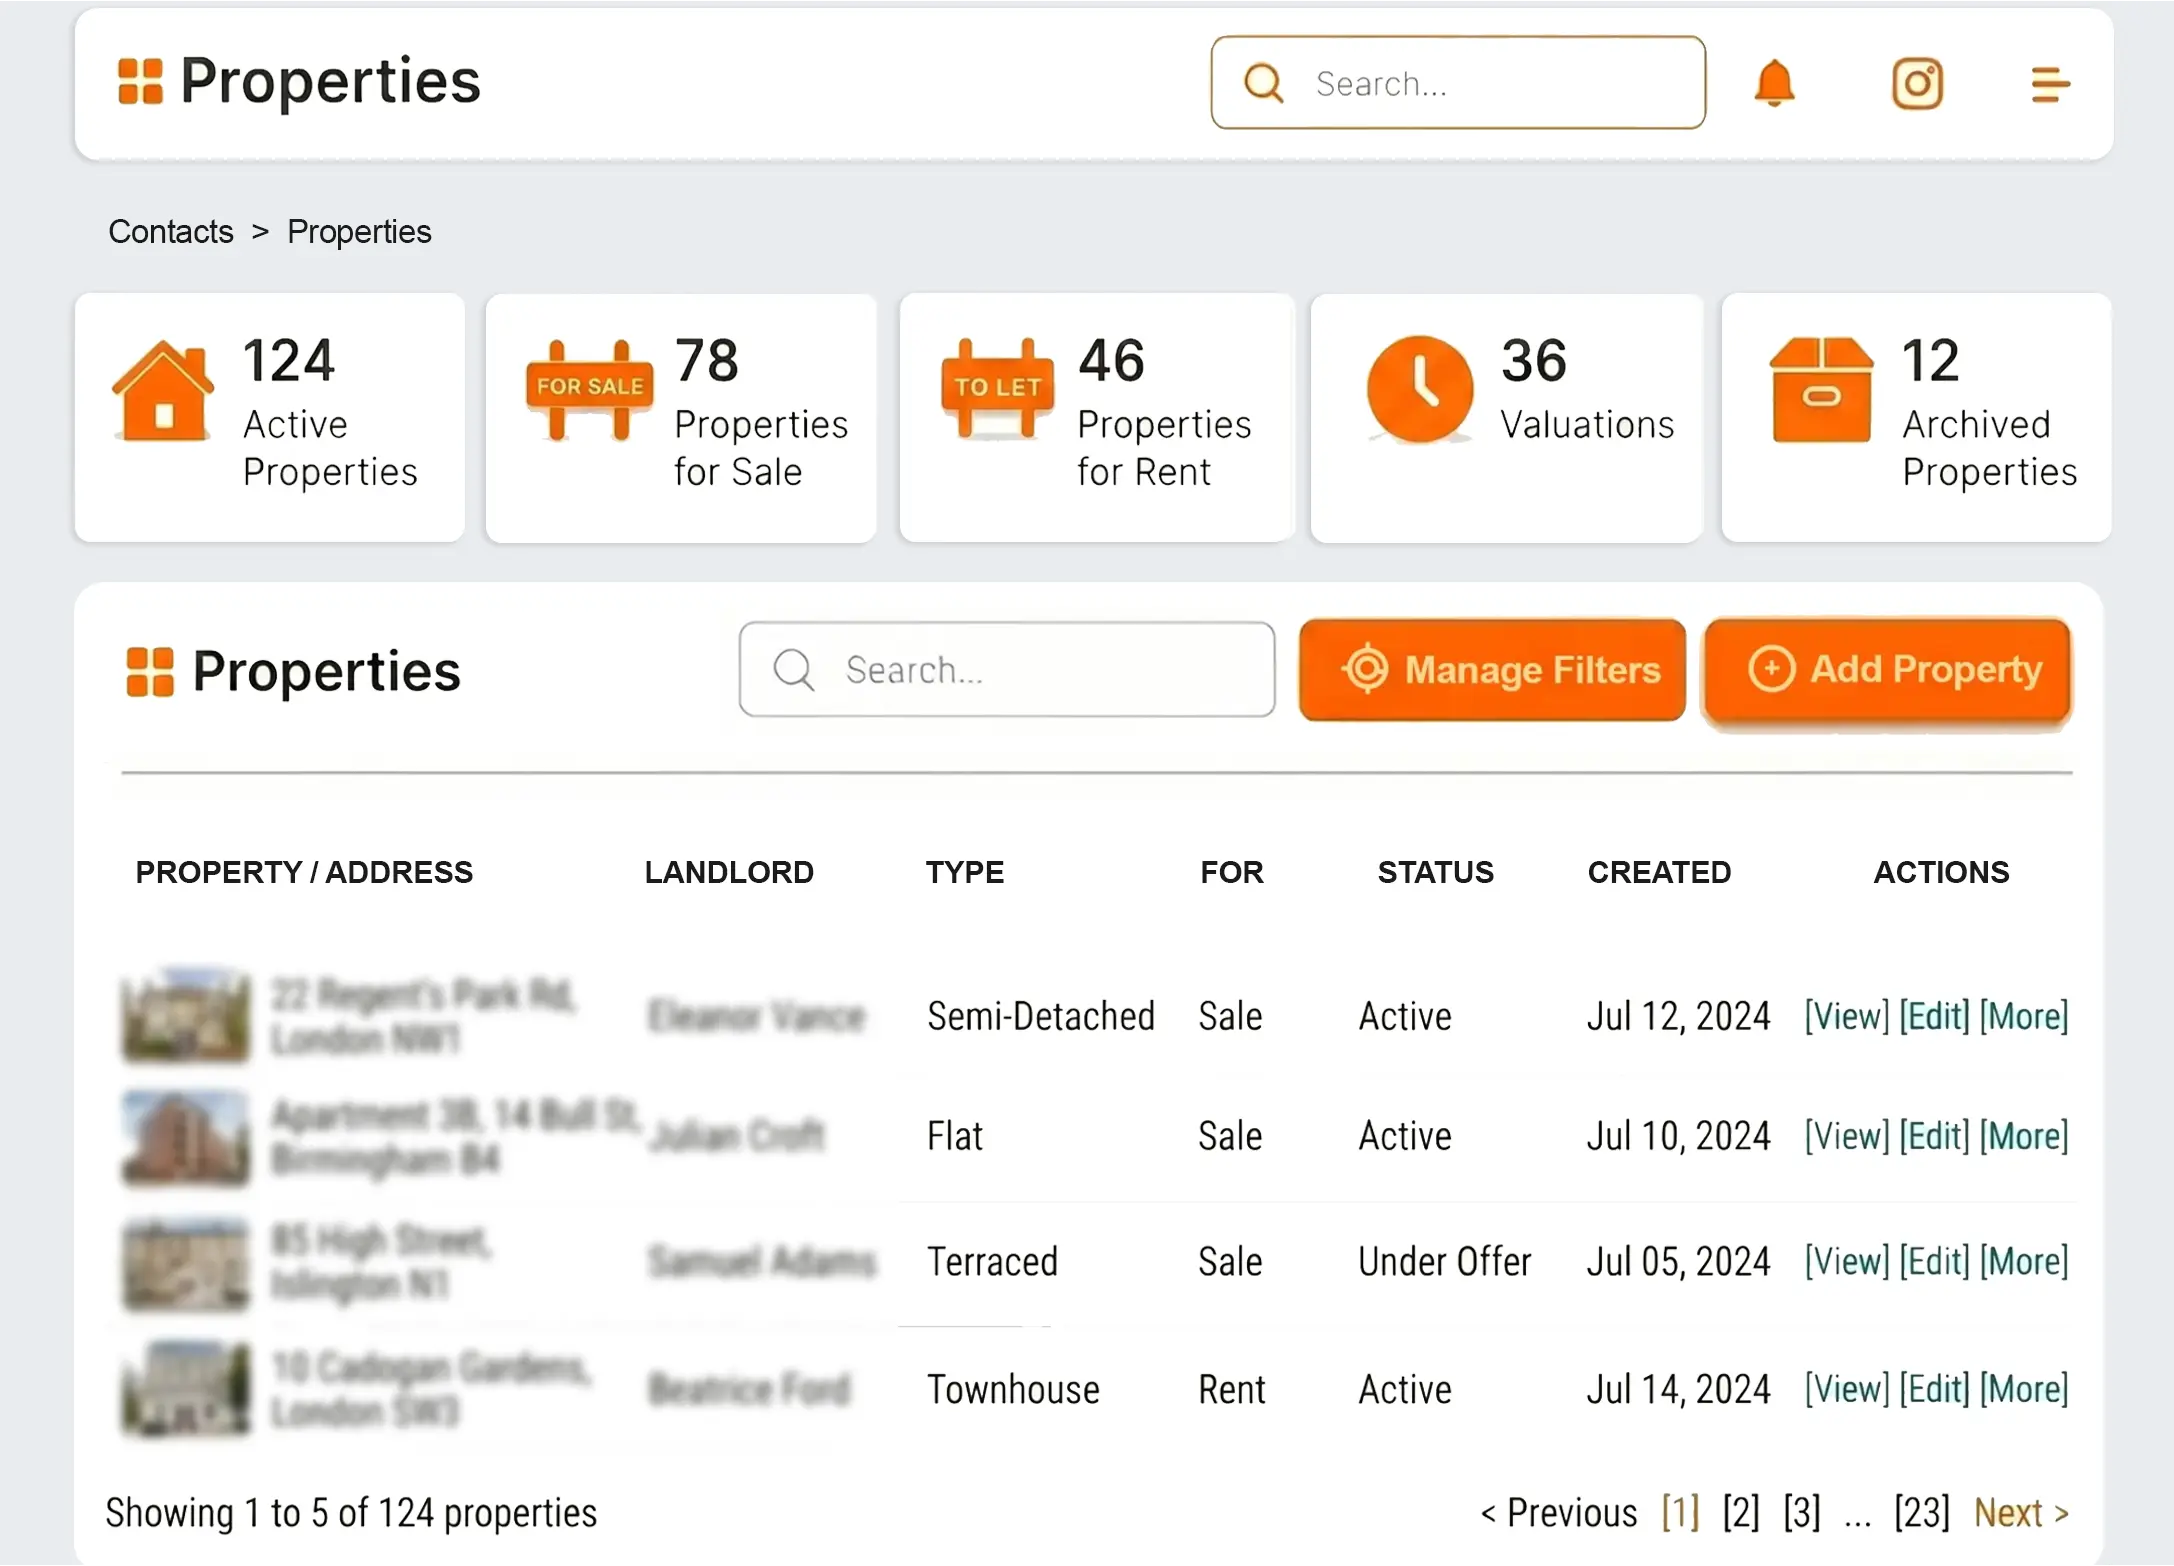Click the magnifier icon in top search
The height and width of the screenshot is (1566, 2174).
tap(1263, 83)
